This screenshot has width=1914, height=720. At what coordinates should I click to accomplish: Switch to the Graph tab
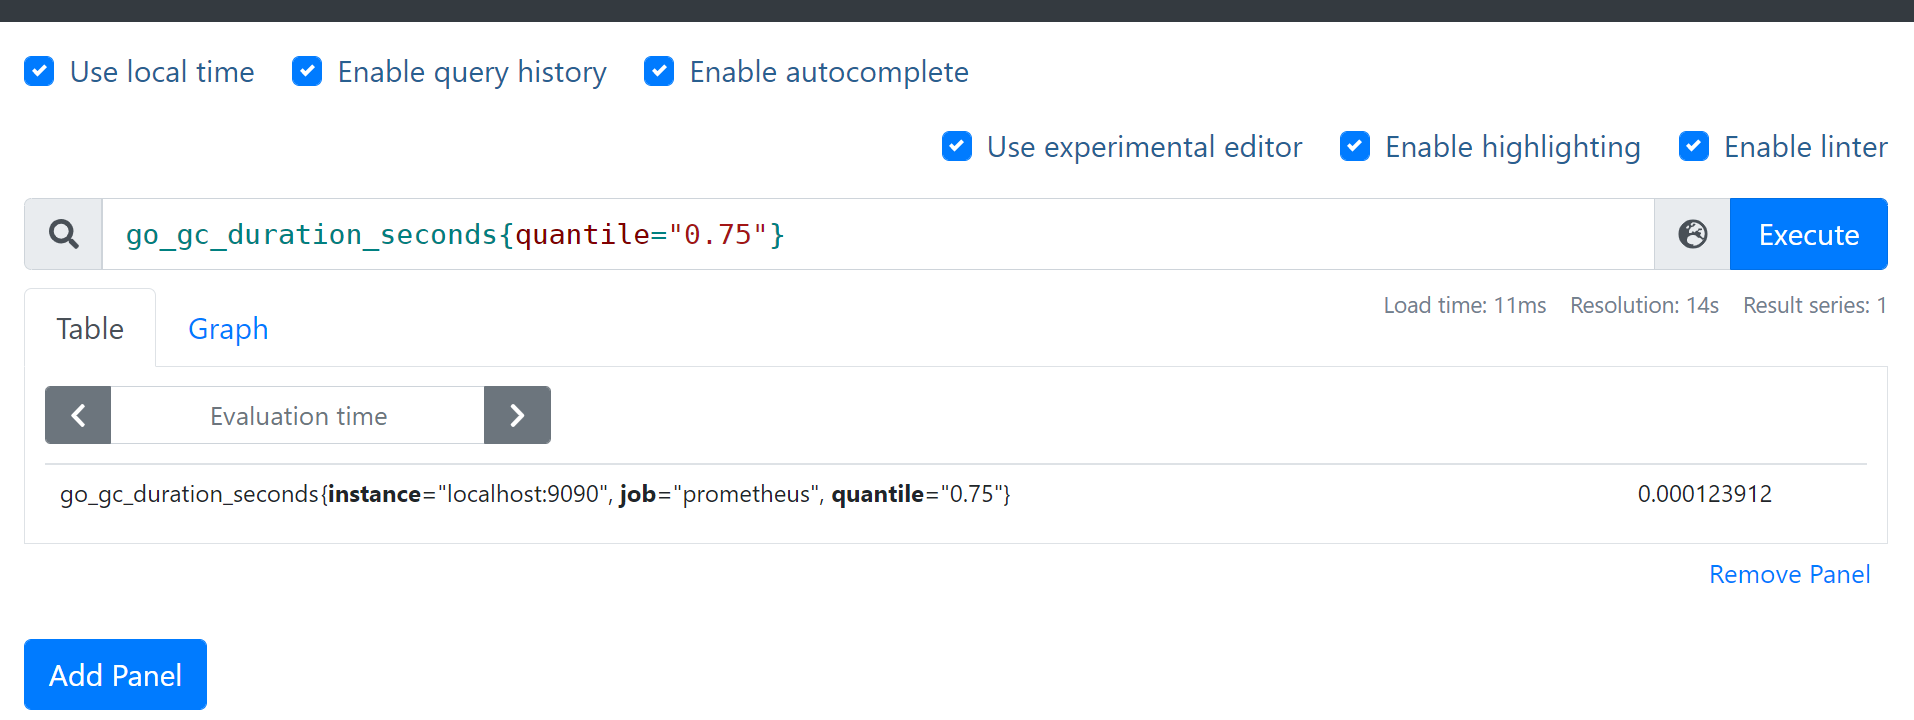tap(228, 329)
